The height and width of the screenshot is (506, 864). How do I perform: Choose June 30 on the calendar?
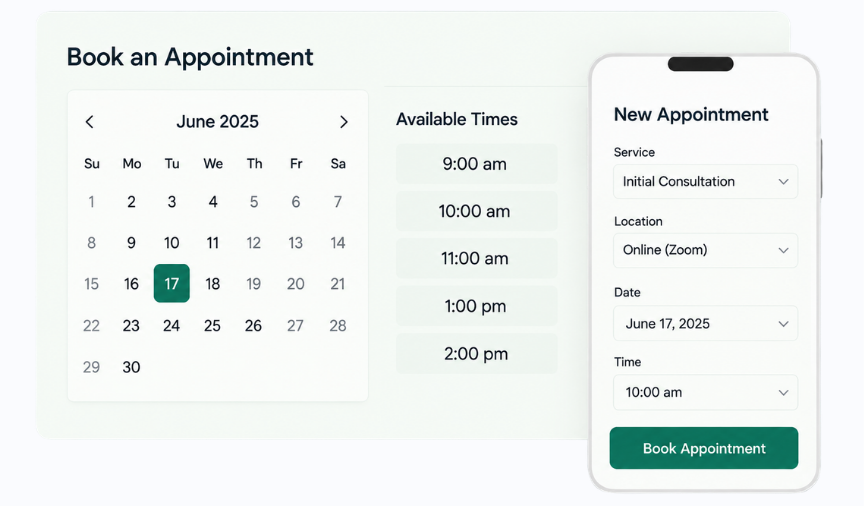click(131, 367)
